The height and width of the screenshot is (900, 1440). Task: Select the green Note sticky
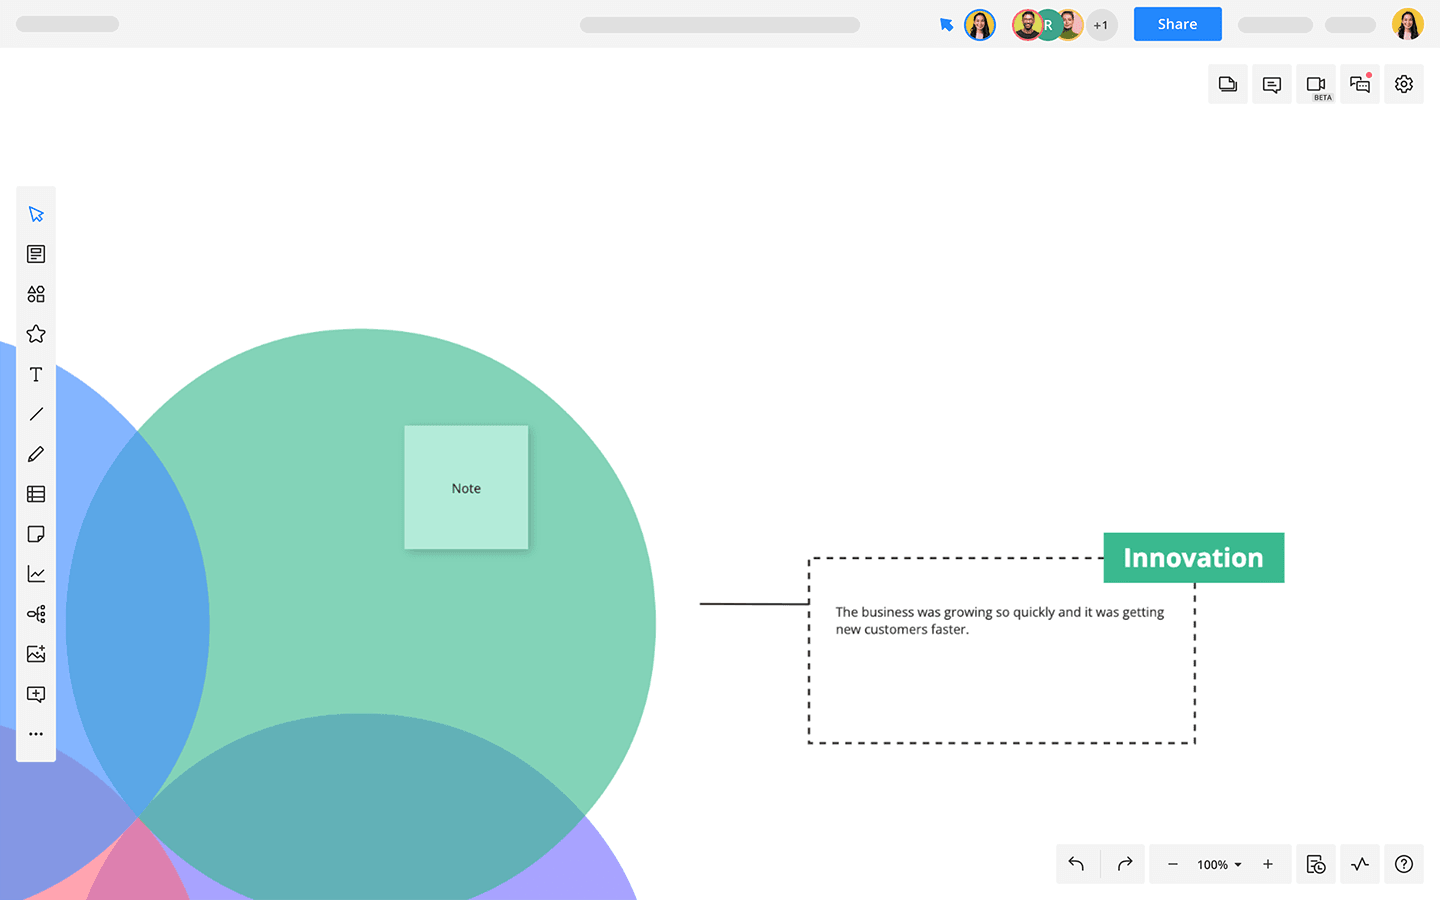(466, 488)
